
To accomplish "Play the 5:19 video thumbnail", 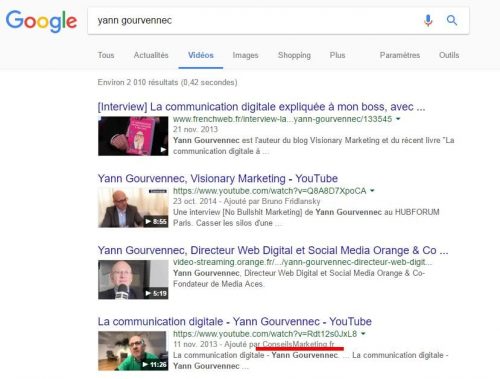I will [x=133, y=279].
